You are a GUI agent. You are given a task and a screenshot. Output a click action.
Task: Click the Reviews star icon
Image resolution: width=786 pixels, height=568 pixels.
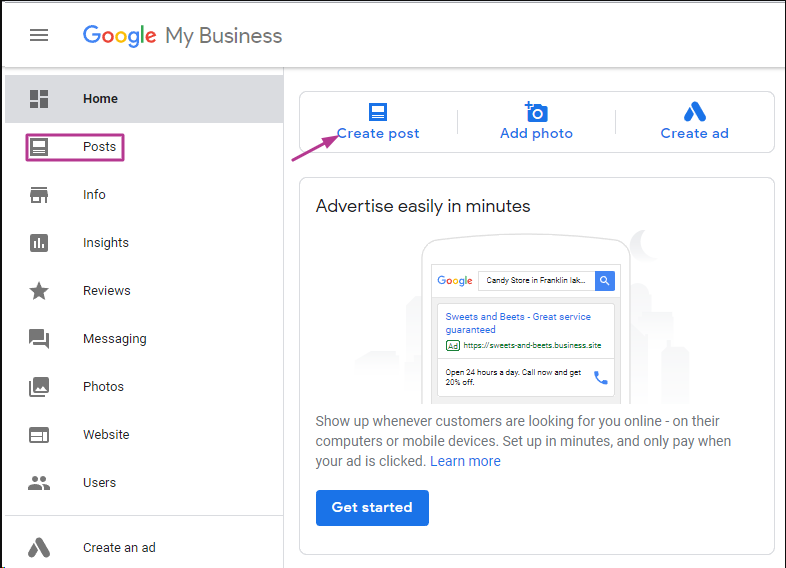point(39,291)
